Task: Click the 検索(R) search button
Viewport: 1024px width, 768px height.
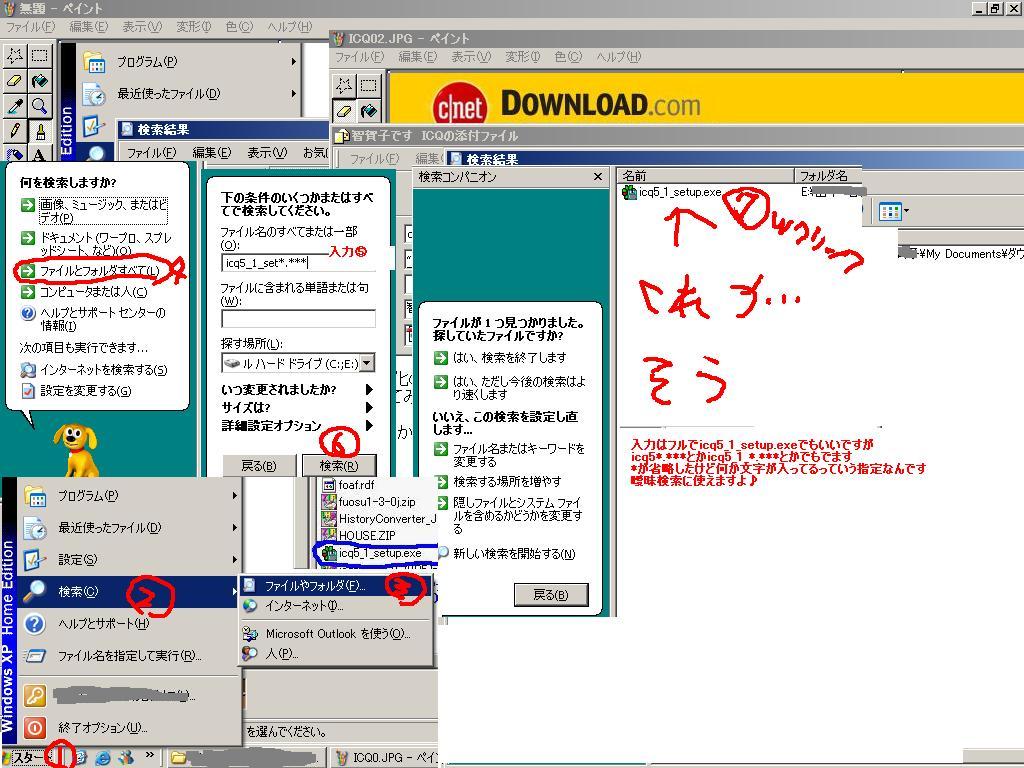Action: [x=339, y=466]
